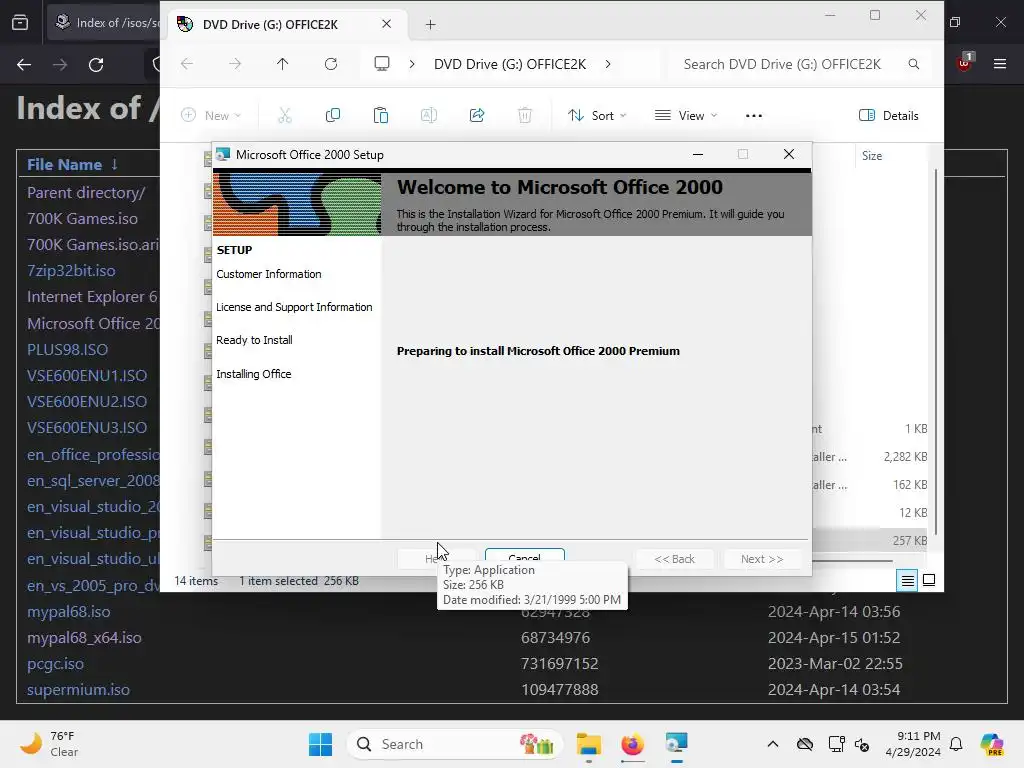
Task: Open Firefox from the taskbar
Action: click(632, 744)
